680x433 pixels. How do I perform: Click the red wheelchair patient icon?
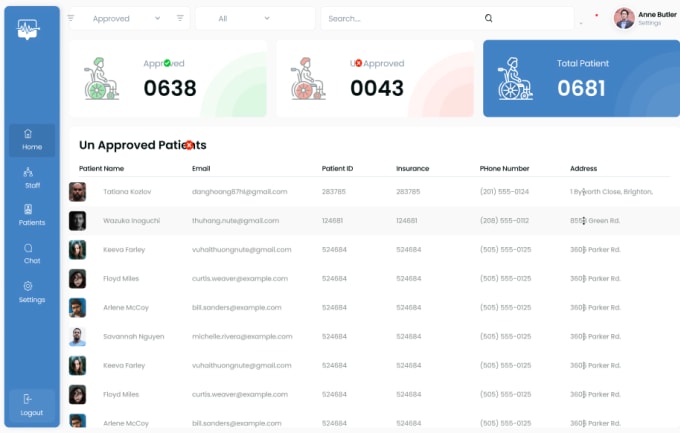(x=308, y=79)
